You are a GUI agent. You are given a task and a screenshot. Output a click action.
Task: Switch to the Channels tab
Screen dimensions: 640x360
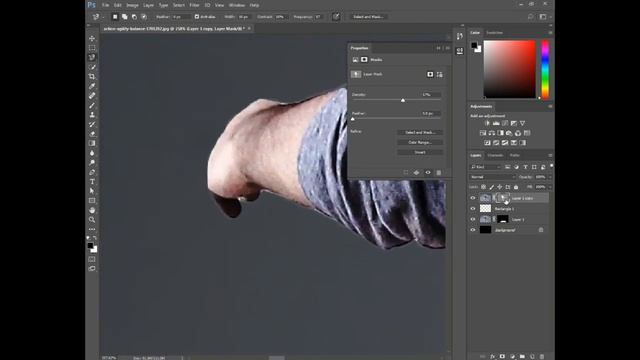point(495,156)
